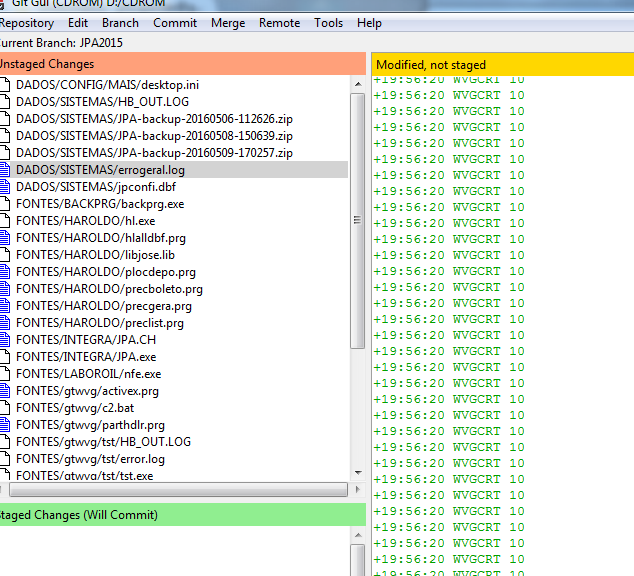634x576 pixels.
Task: Open the Remote menu
Action: click(279, 23)
